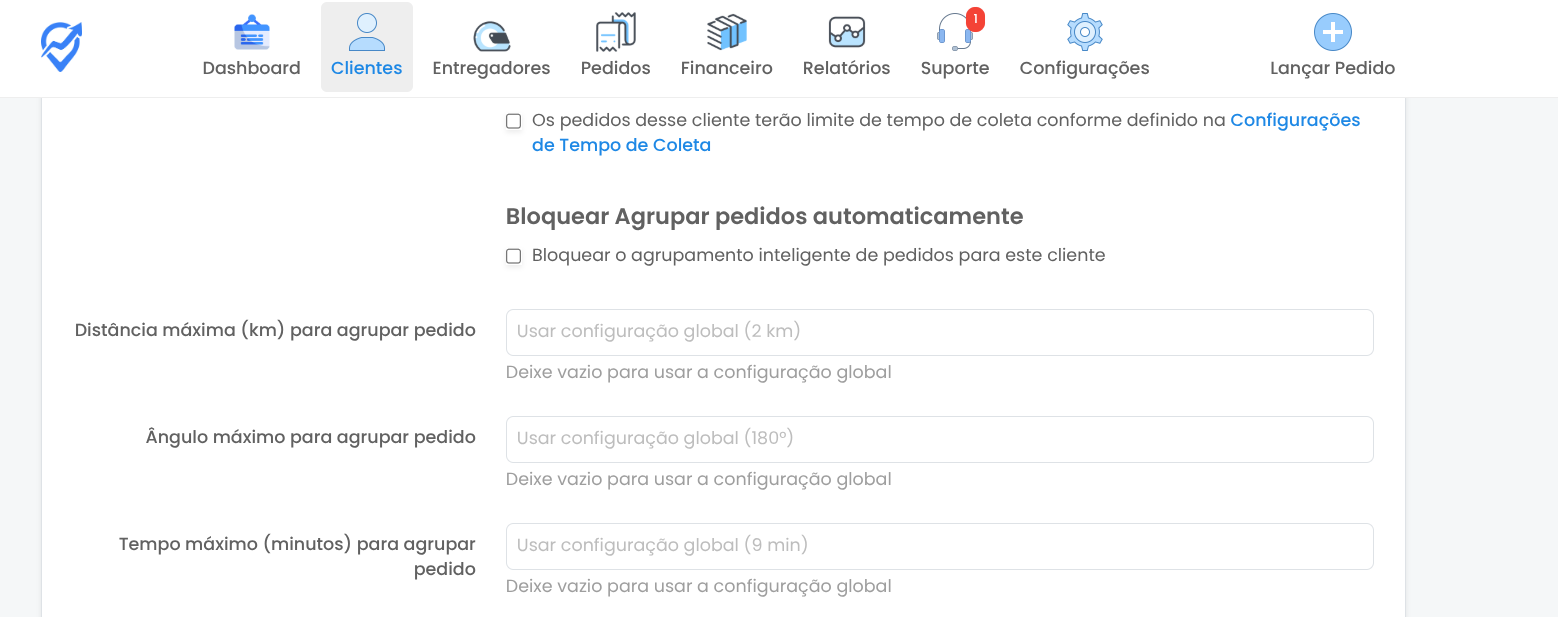Viewport: 1558px width, 617px height.
Task: Check Bloquear o agrupamento inteligente checkbox
Action: [x=514, y=256]
